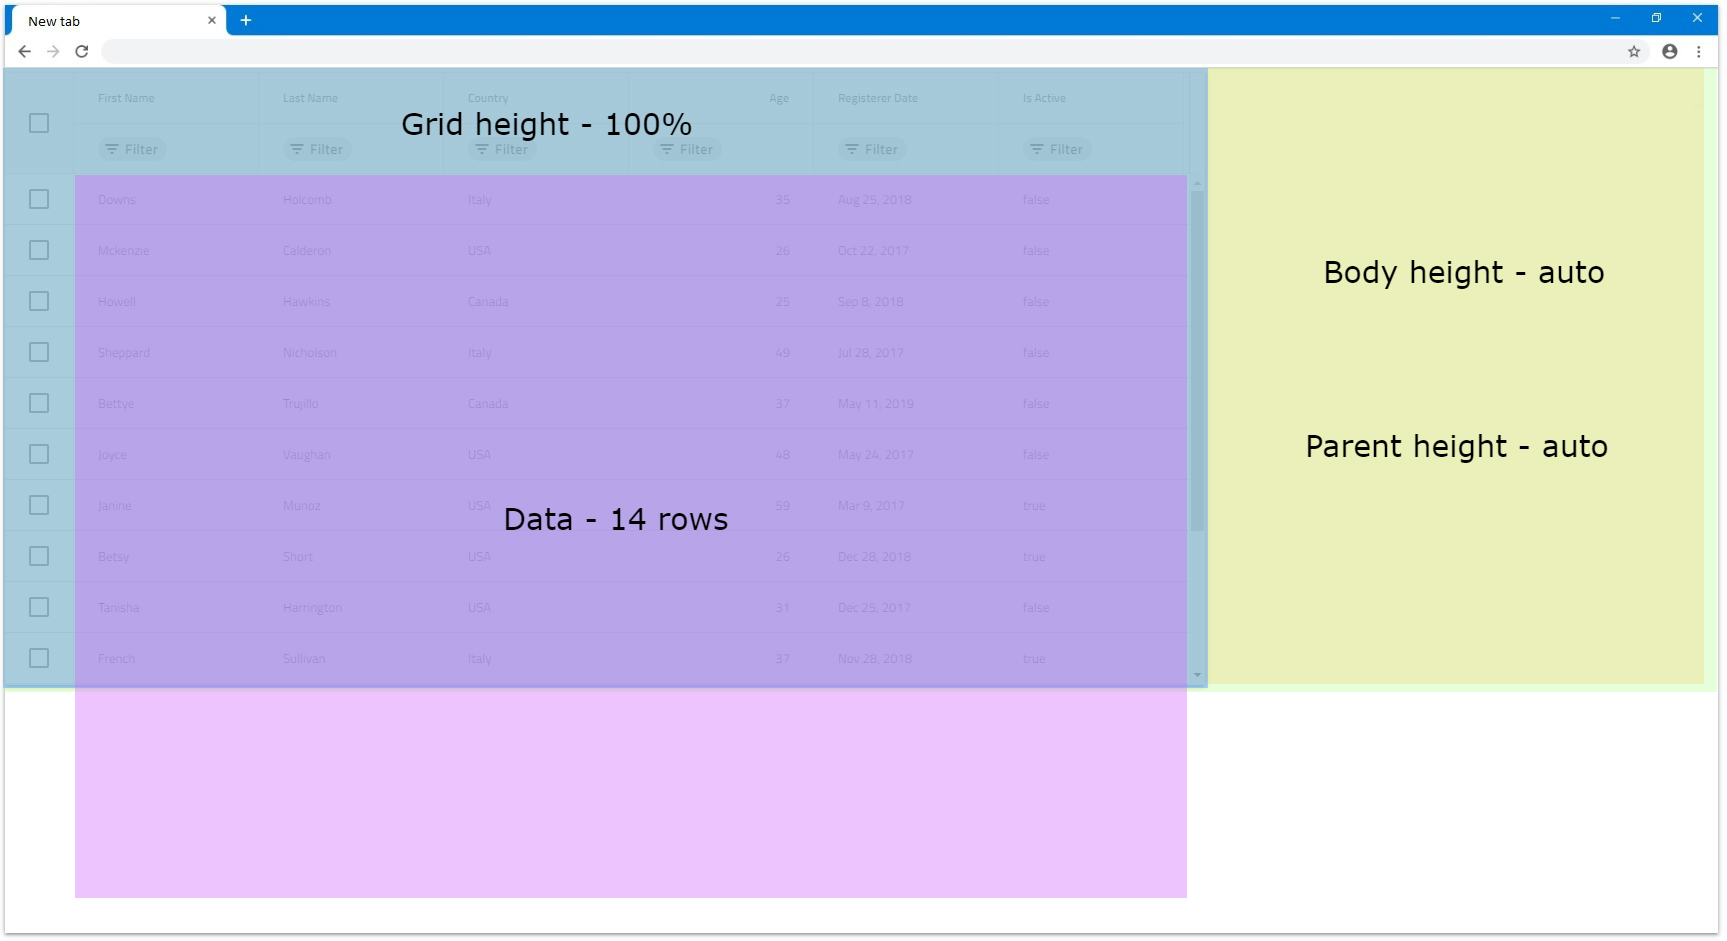Viewport: 1727px width, 941px height.
Task: Open the Last Name filter chip
Action: click(317, 150)
